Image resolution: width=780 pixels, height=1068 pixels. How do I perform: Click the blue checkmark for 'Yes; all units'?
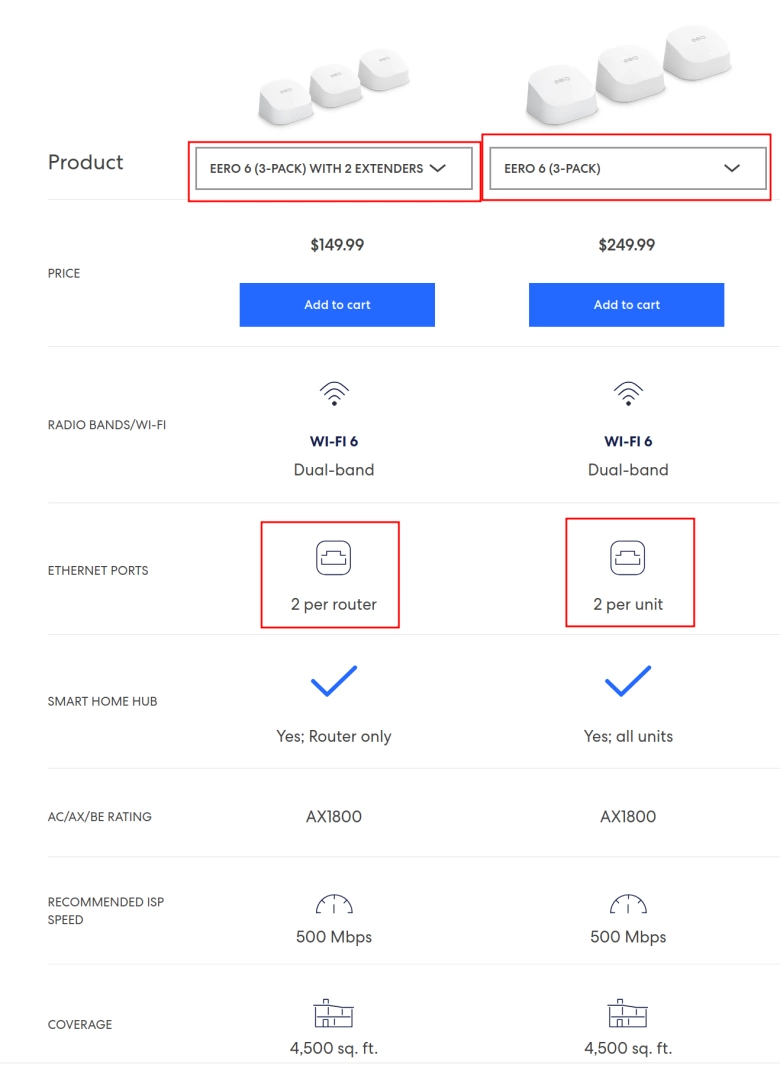(x=628, y=683)
